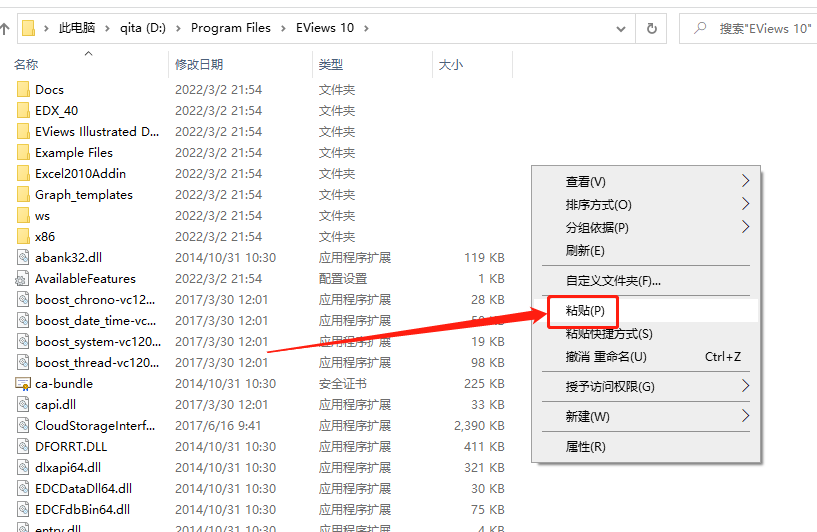The height and width of the screenshot is (532, 817).
Task: Click the DFORRT.DLL file icon
Action: click(x=23, y=447)
